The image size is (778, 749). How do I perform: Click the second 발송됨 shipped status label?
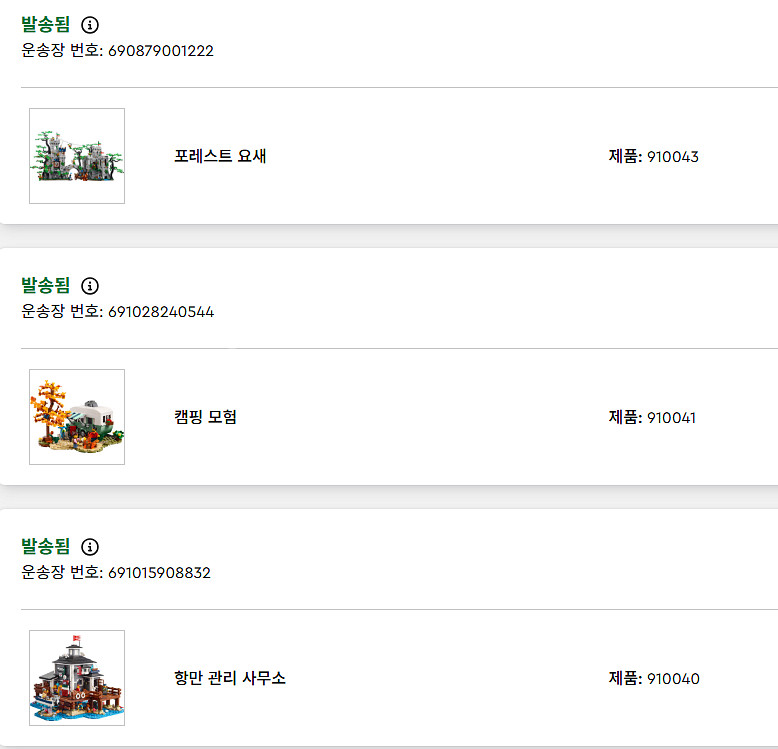point(46,286)
